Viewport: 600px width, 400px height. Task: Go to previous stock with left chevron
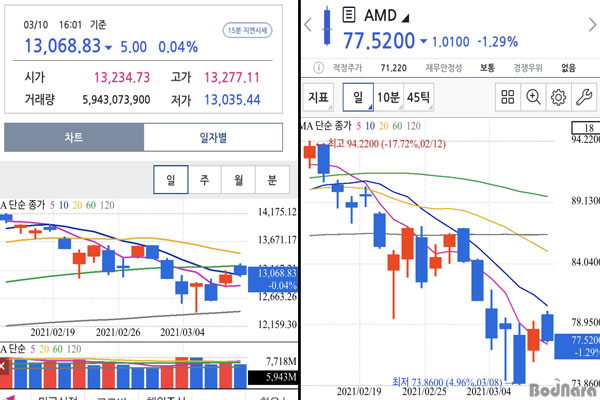pos(308,25)
